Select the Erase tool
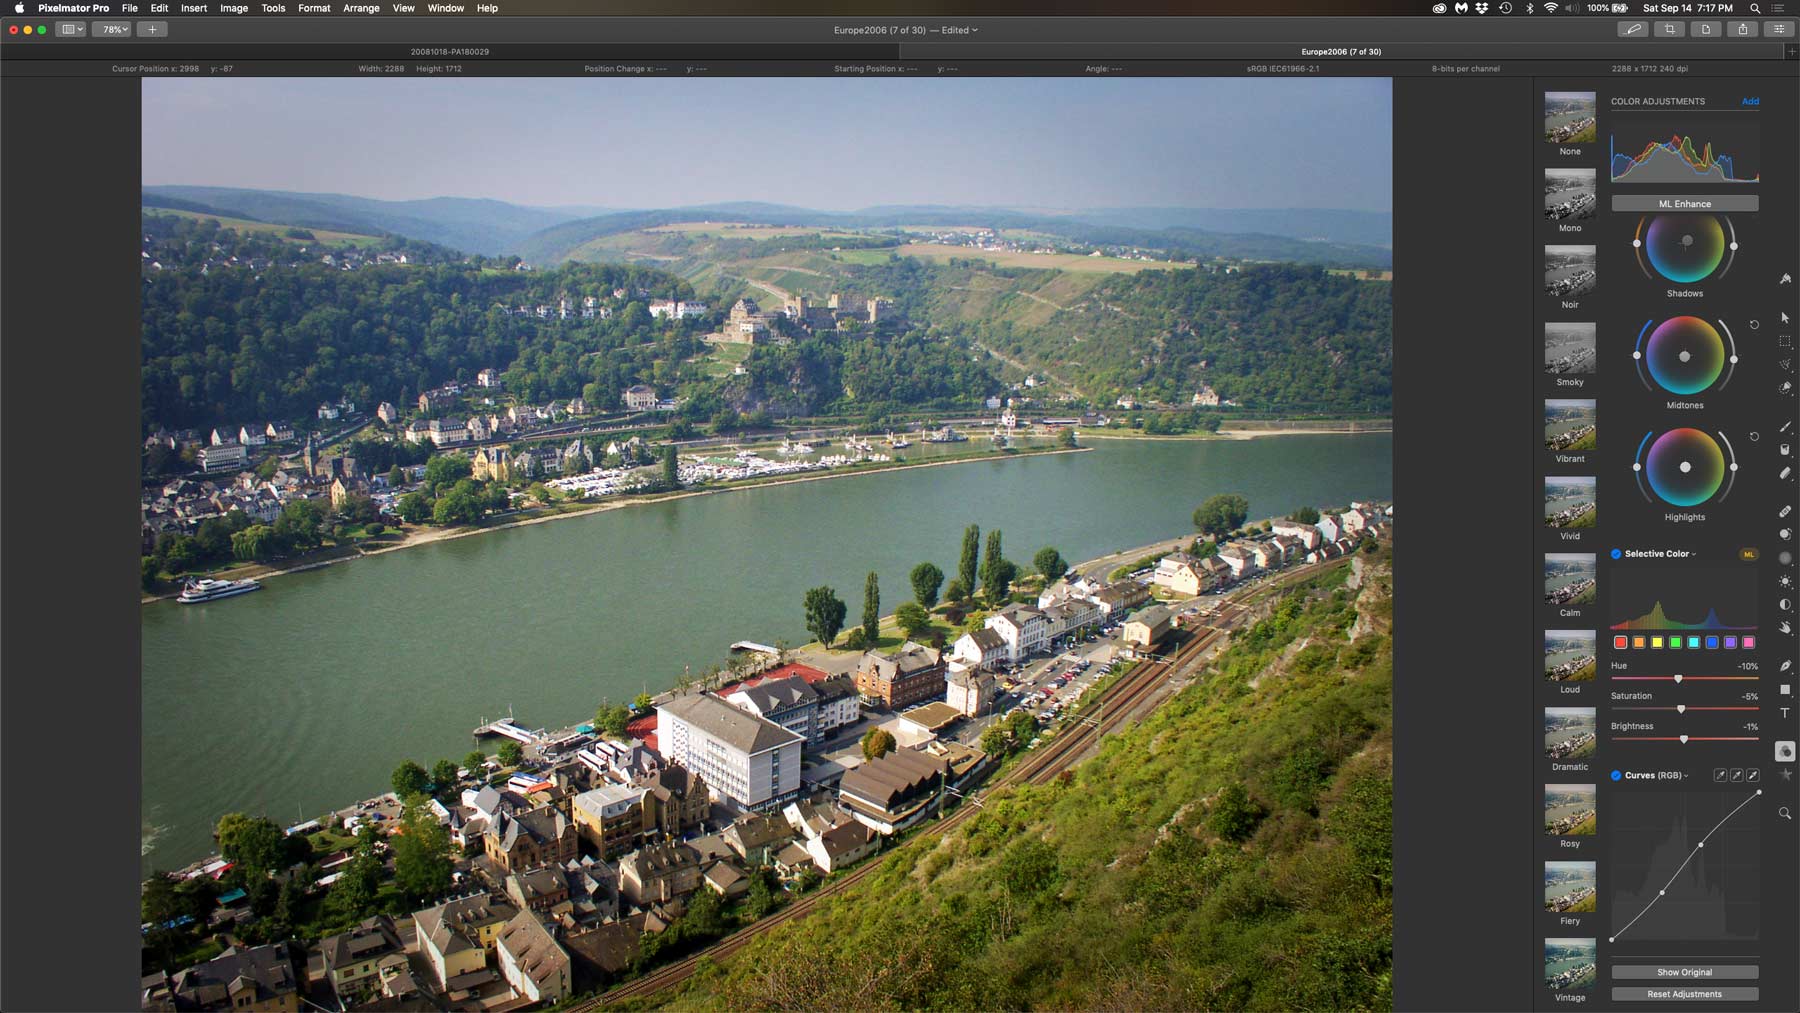This screenshot has width=1800, height=1013. (1785, 473)
